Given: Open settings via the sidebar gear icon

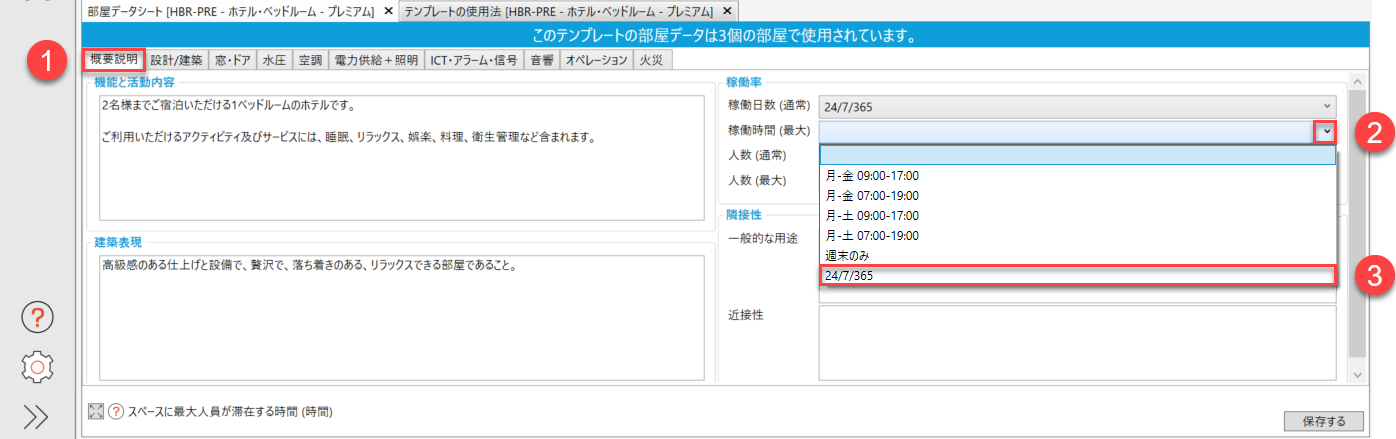Looking at the screenshot, I should click(x=37, y=367).
